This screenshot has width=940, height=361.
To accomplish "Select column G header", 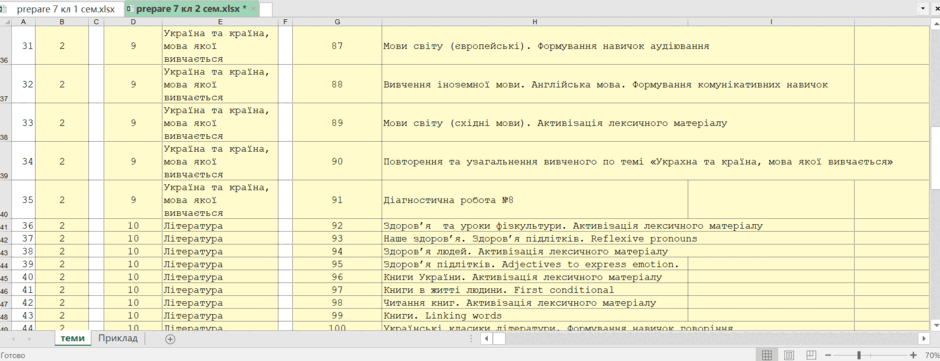I will click(337, 22).
